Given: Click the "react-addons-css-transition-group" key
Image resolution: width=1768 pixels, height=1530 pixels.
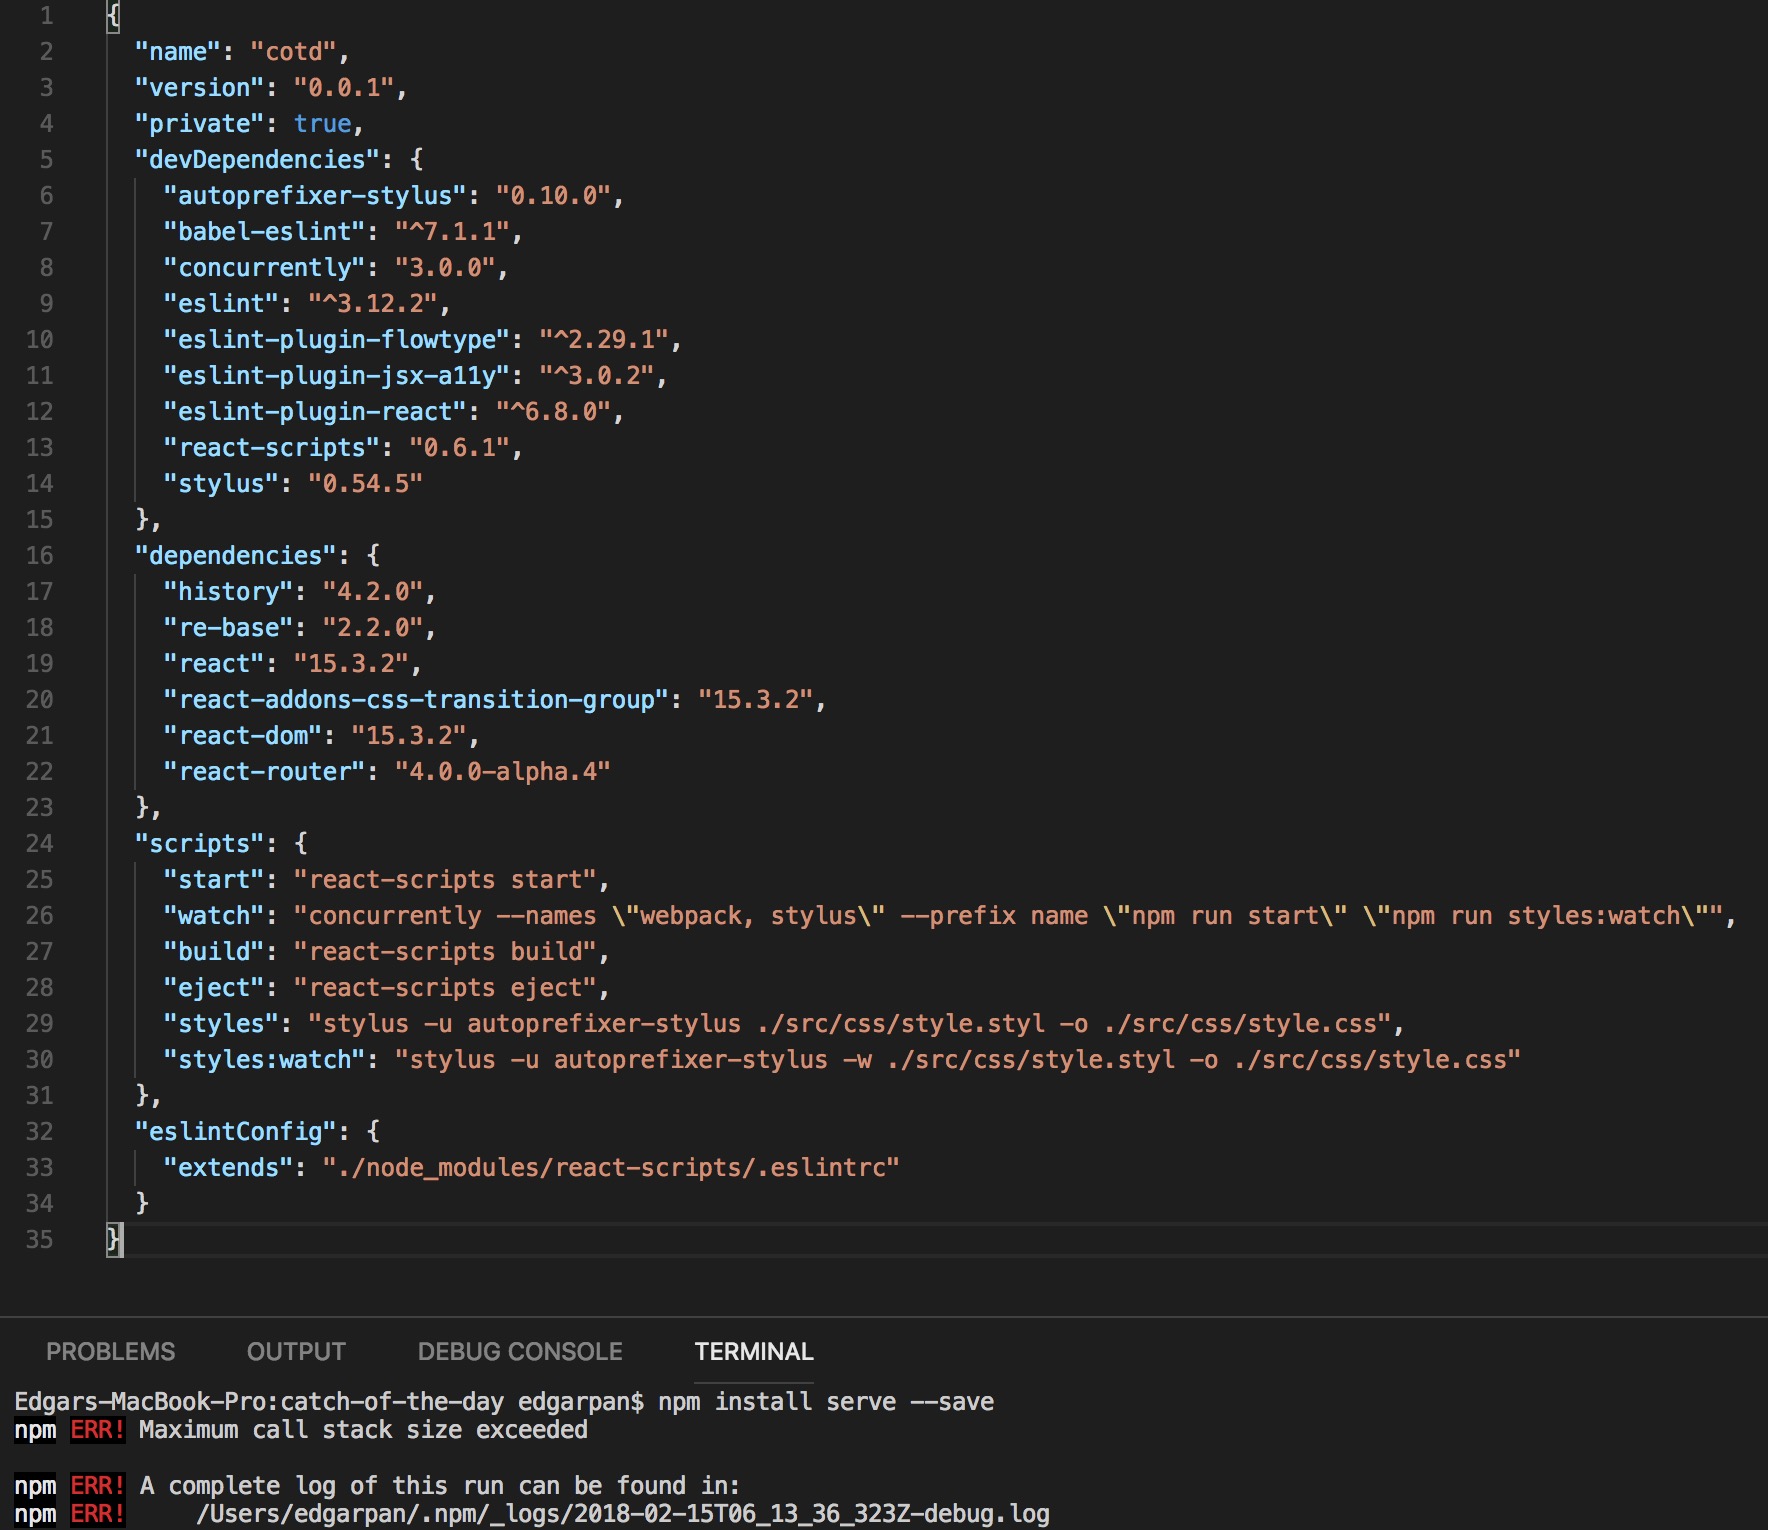Looking at the screenshot, I should click(416, 699).
